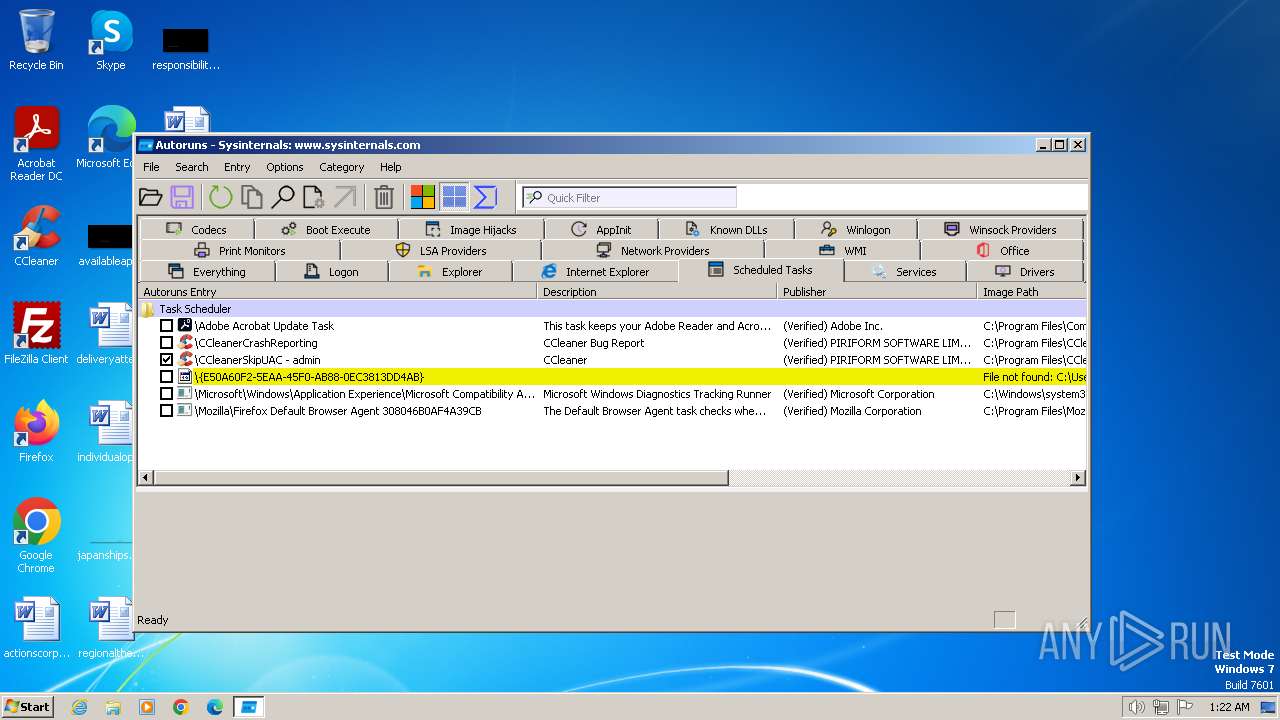The height and width of the screenshot is (720, 1280).
Task: Open the Skype desktop shortcut
Action: coord(110,40)
